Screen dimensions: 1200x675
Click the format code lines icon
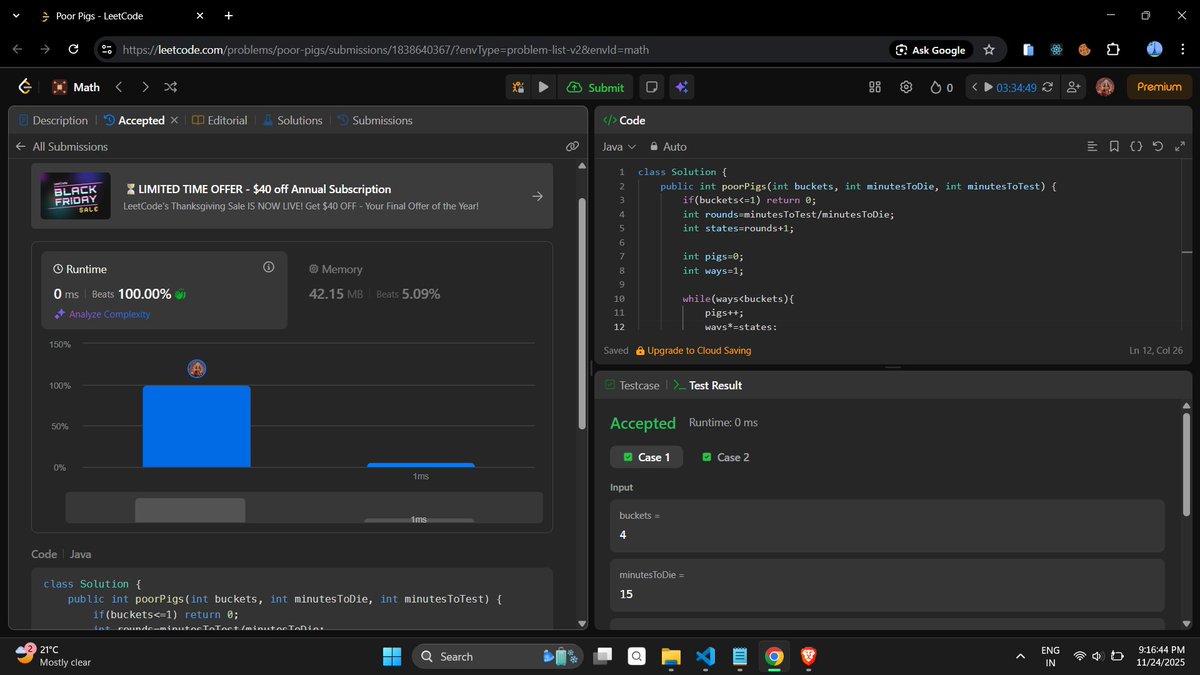pyautogui.click(x=1092, y=146)
